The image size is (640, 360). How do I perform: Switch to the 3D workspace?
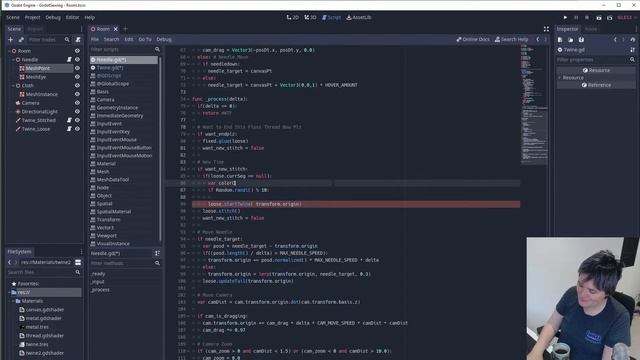310,18
